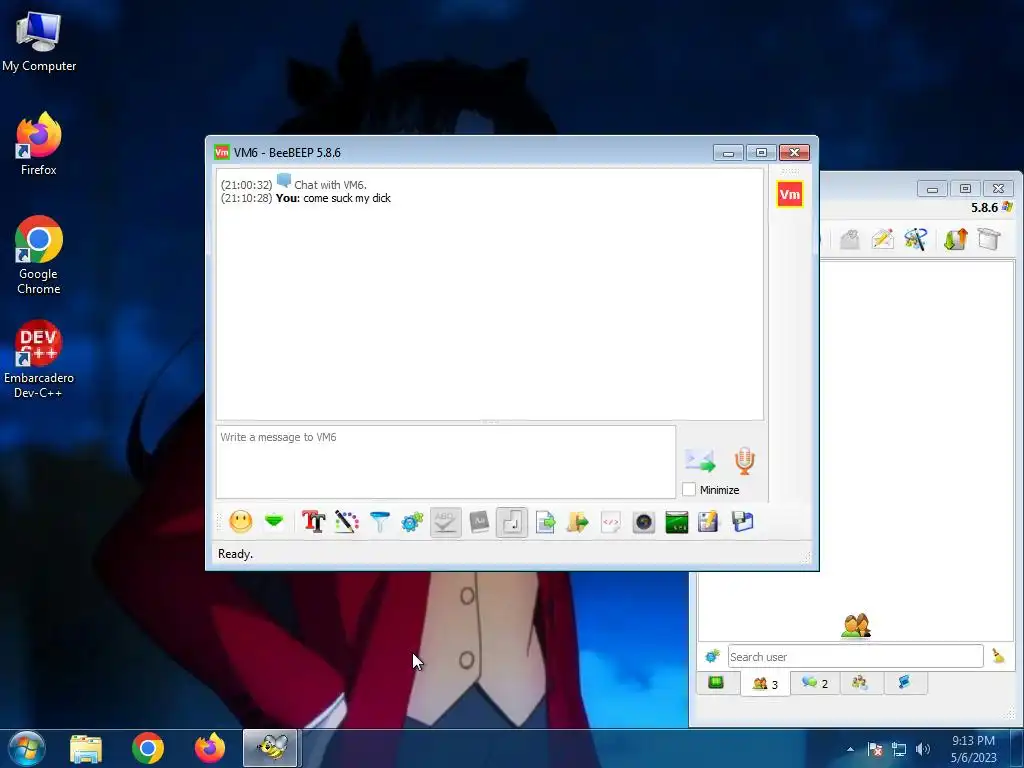Click the code snippet page icon
Screen dimensions: 1024x768
[611, 522]
